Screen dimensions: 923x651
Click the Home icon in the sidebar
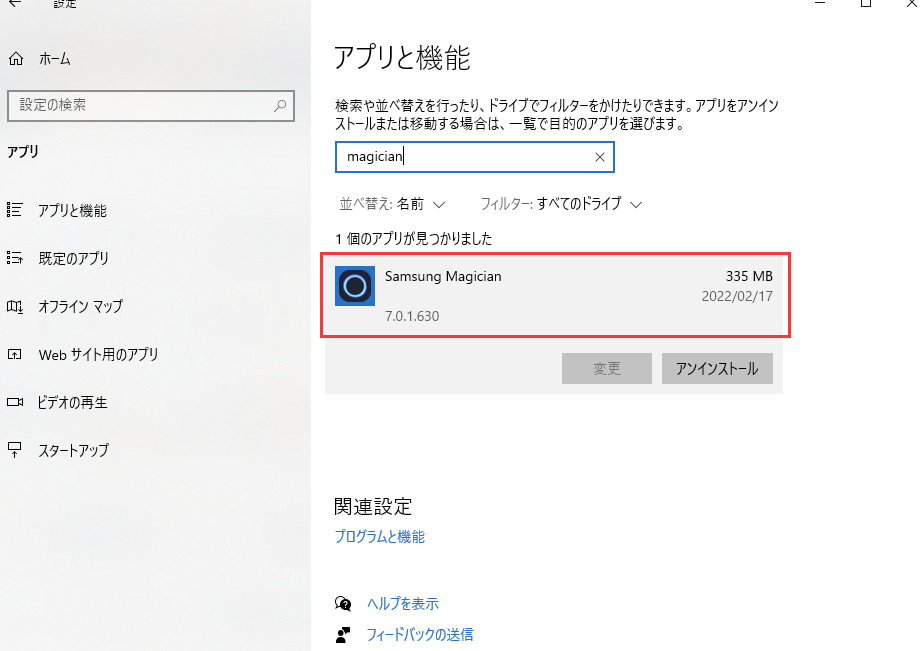click(16, 59)
